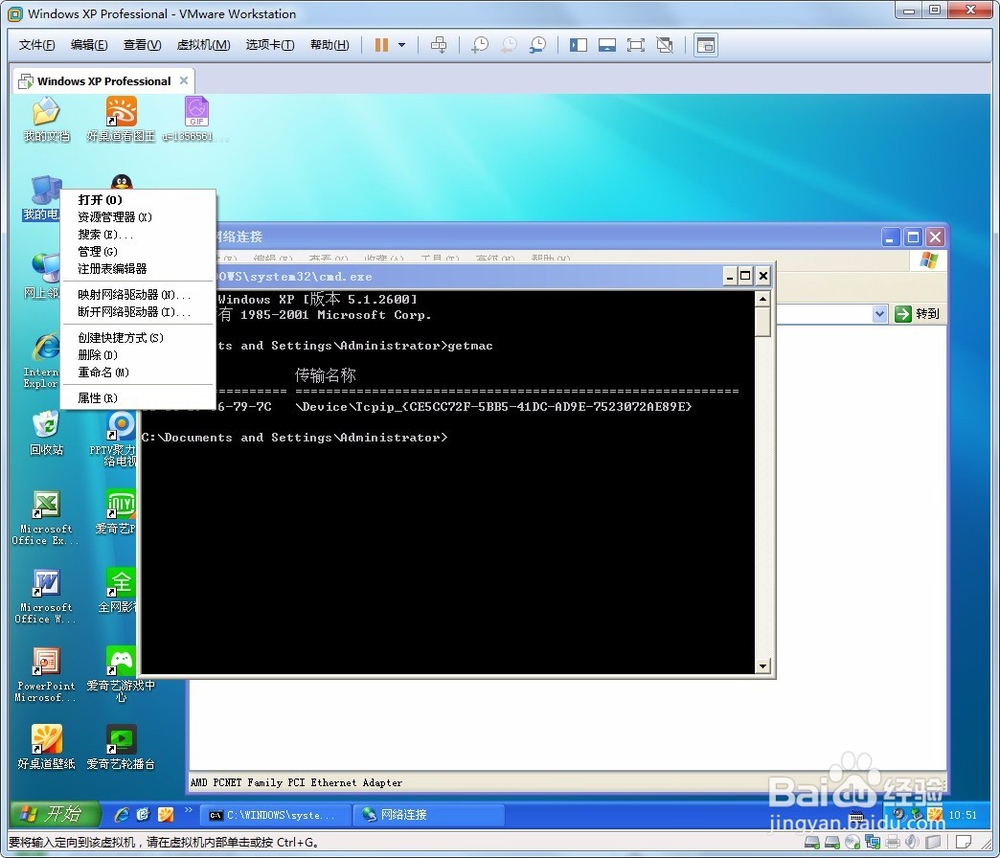The image size is (1000, 858).
Task: Choose 删除(D) in the context menu
Action: [x=137, y=355]
